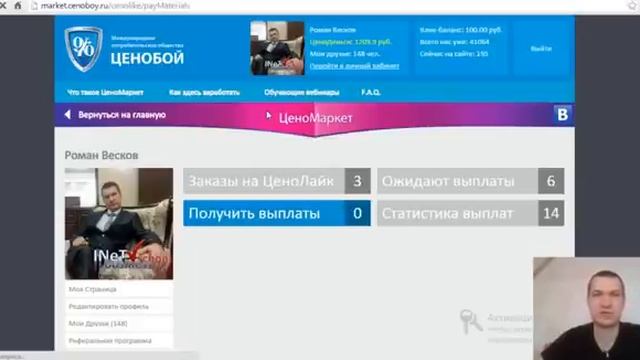The image size is (640, 360).
Task: Open the Ожидают выплаты tab
Action: point(471,181)
